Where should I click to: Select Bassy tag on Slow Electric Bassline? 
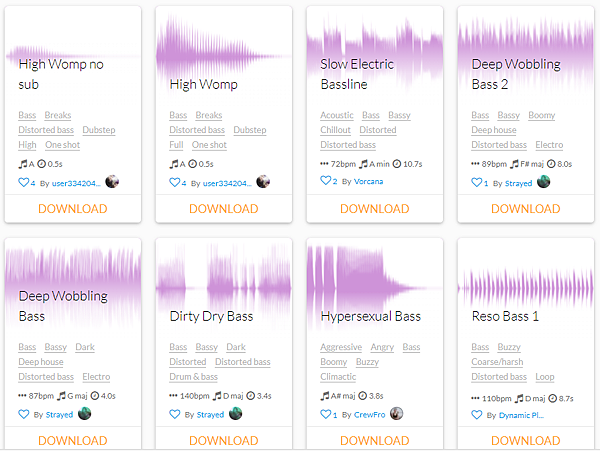399,115
